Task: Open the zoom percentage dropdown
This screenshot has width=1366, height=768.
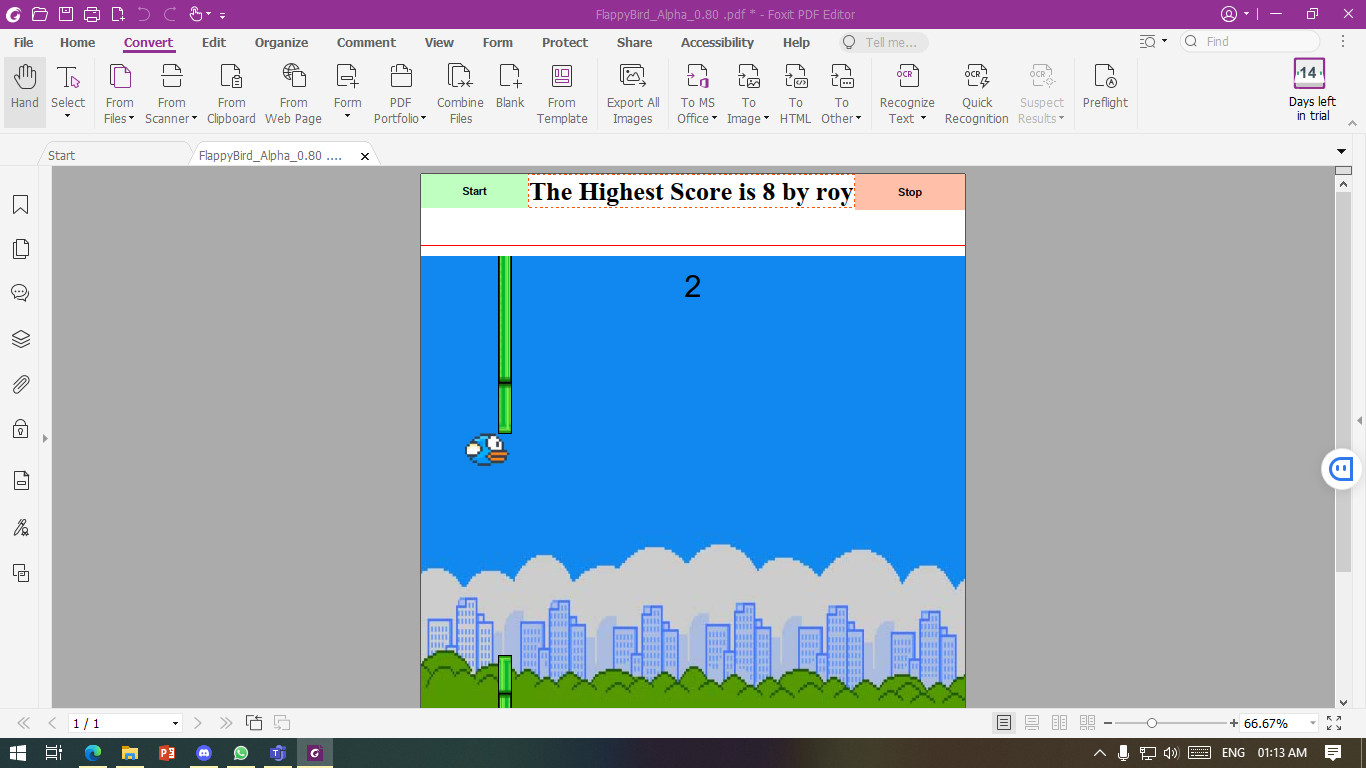Action: [x=1311, y=723]
